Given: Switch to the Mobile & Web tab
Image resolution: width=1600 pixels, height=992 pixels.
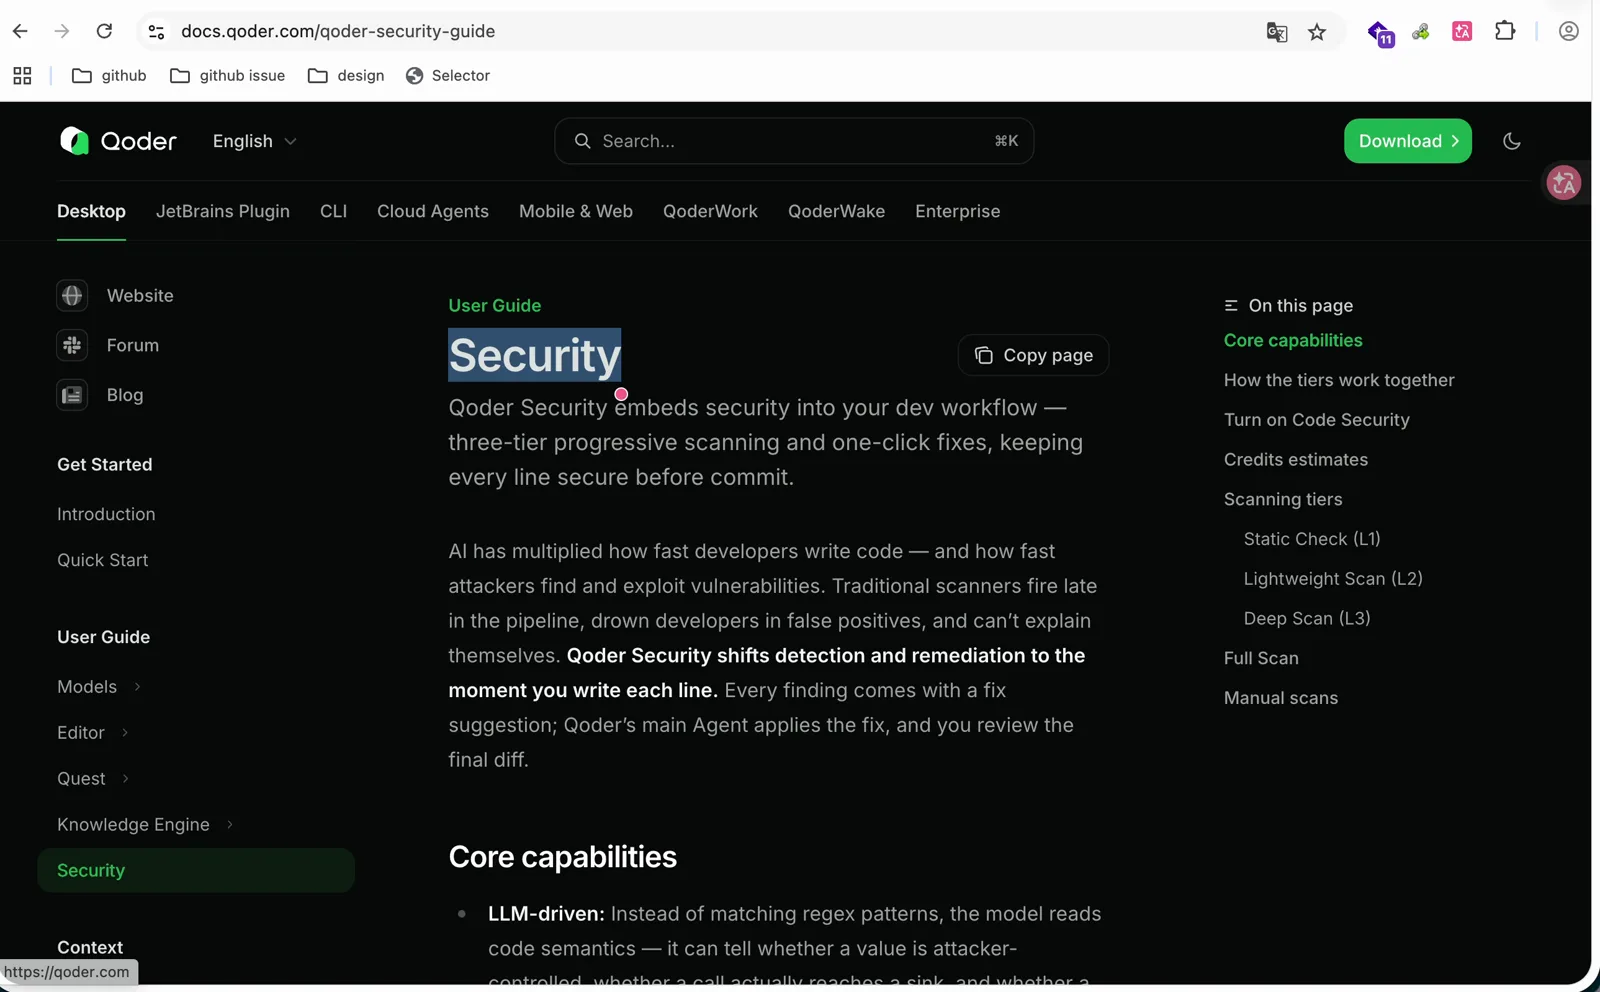Looking at the screenshot, I should [x=576, y=211].
